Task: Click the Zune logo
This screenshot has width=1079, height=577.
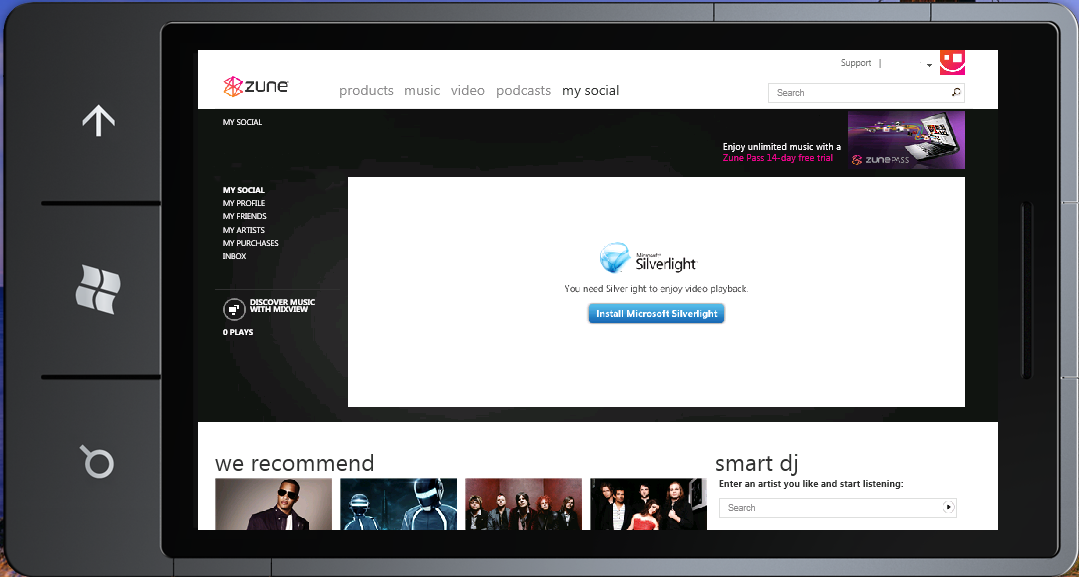Action: pyautogui.click(x=255, y=86)
